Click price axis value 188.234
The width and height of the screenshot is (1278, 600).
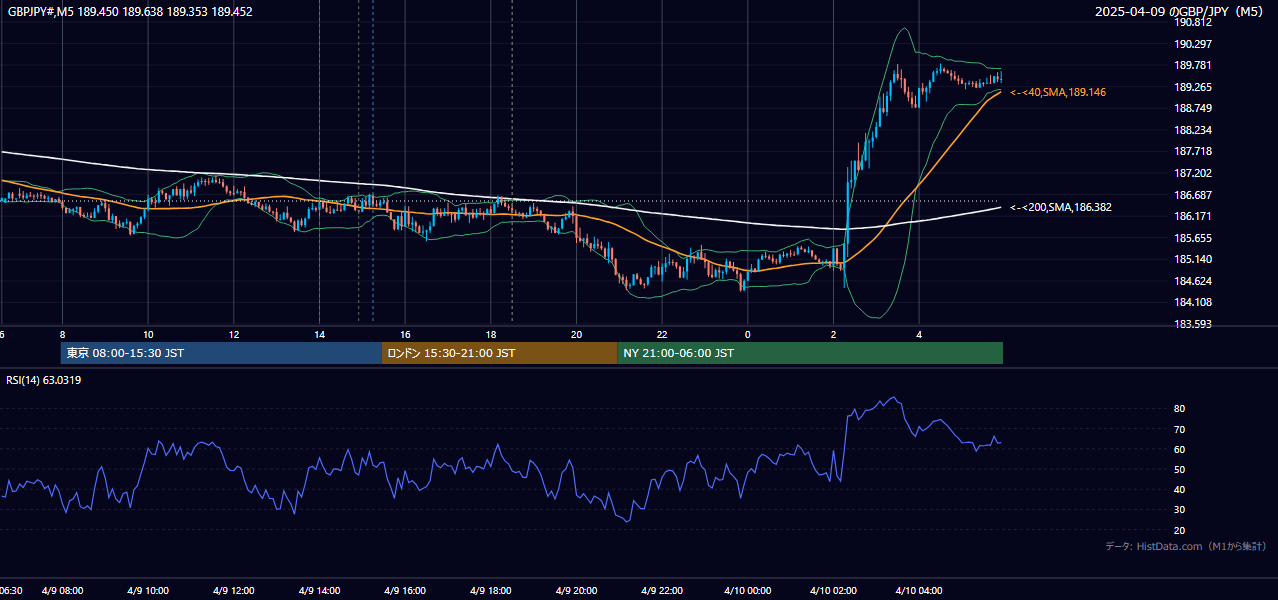point(1193,130)
